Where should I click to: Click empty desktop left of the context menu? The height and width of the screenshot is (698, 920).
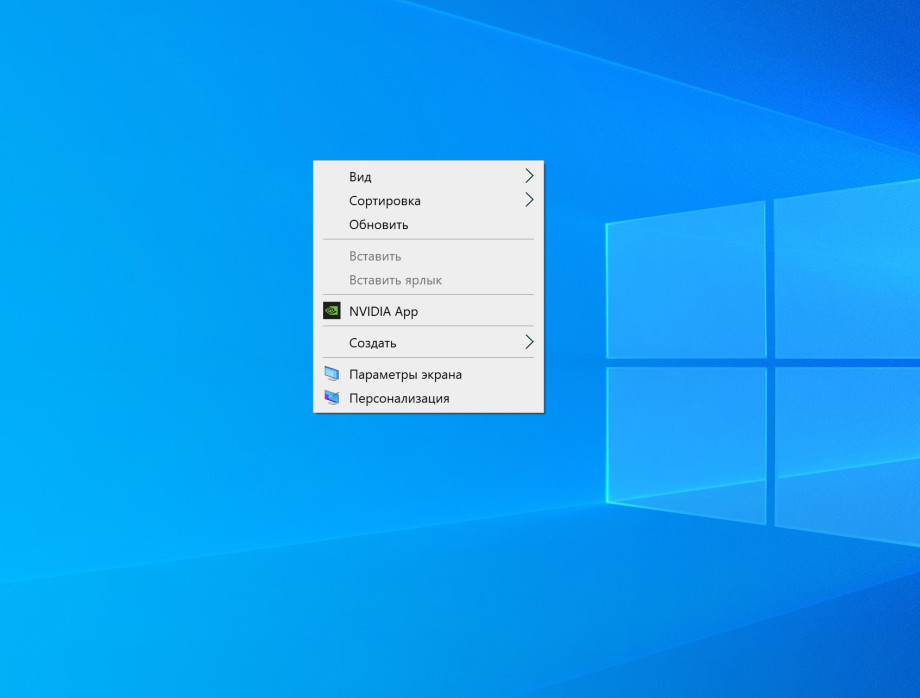[x=150, y=300]
